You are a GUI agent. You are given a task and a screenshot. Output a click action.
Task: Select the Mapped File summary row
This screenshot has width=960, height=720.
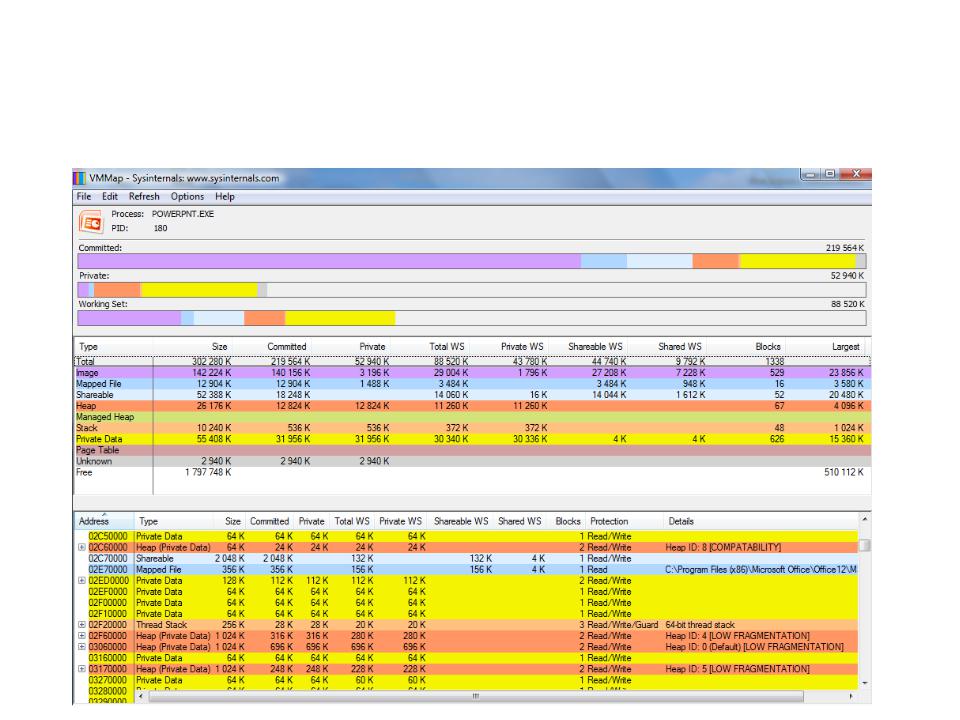[x=472, y=384]
